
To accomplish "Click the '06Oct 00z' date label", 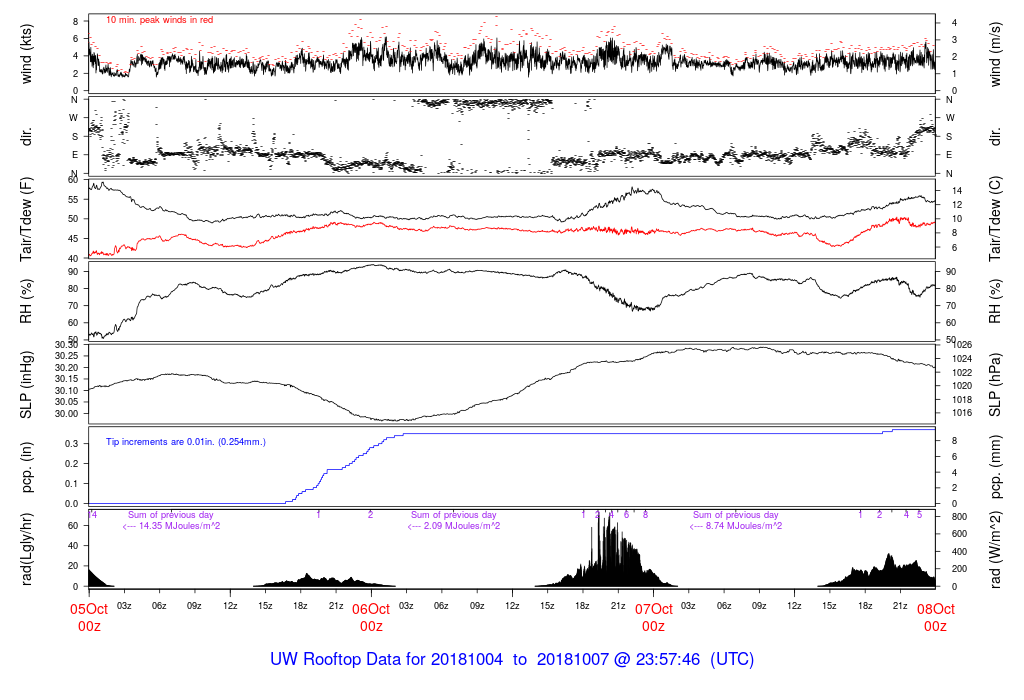I will [x=371, y=617].
